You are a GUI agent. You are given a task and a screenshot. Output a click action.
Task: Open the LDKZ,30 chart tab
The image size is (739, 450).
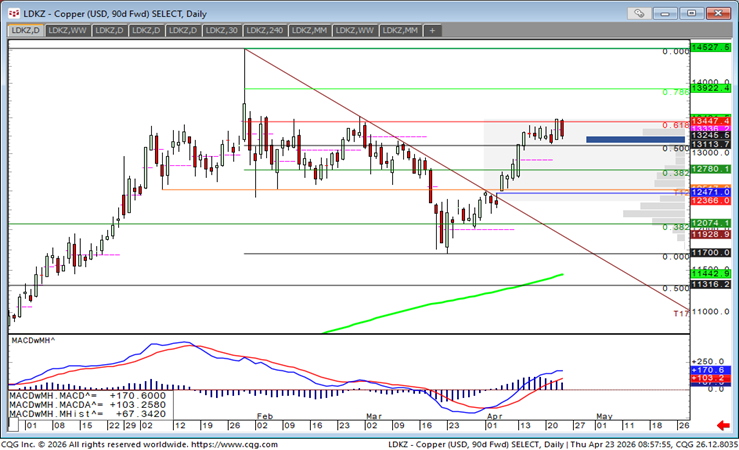(220, 31)
